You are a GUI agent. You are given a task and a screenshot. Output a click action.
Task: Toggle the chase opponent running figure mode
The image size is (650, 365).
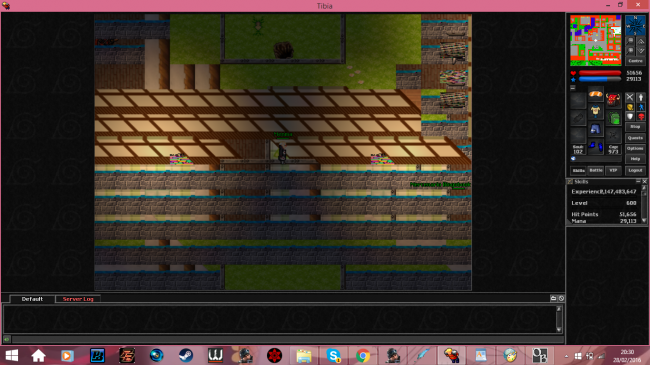[641, 107]
